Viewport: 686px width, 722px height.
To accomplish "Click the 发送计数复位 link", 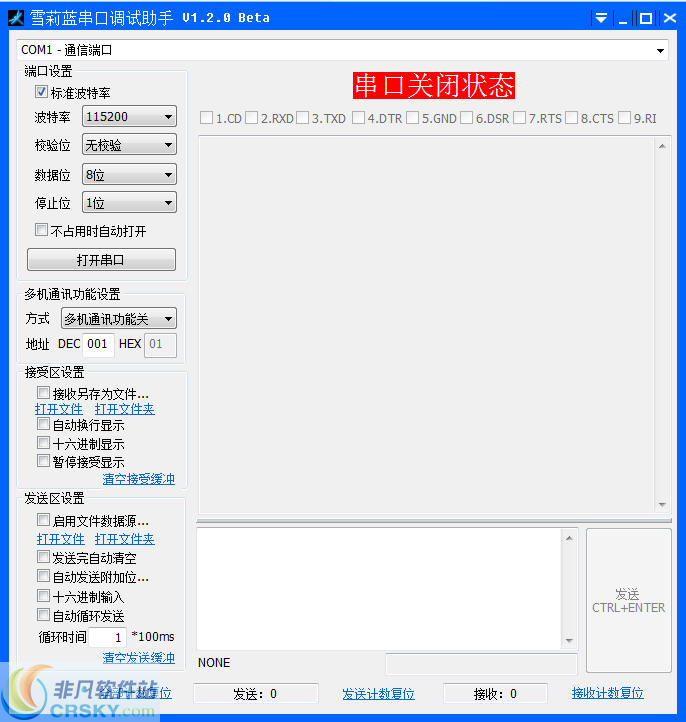I will click(x=378, y=694).
